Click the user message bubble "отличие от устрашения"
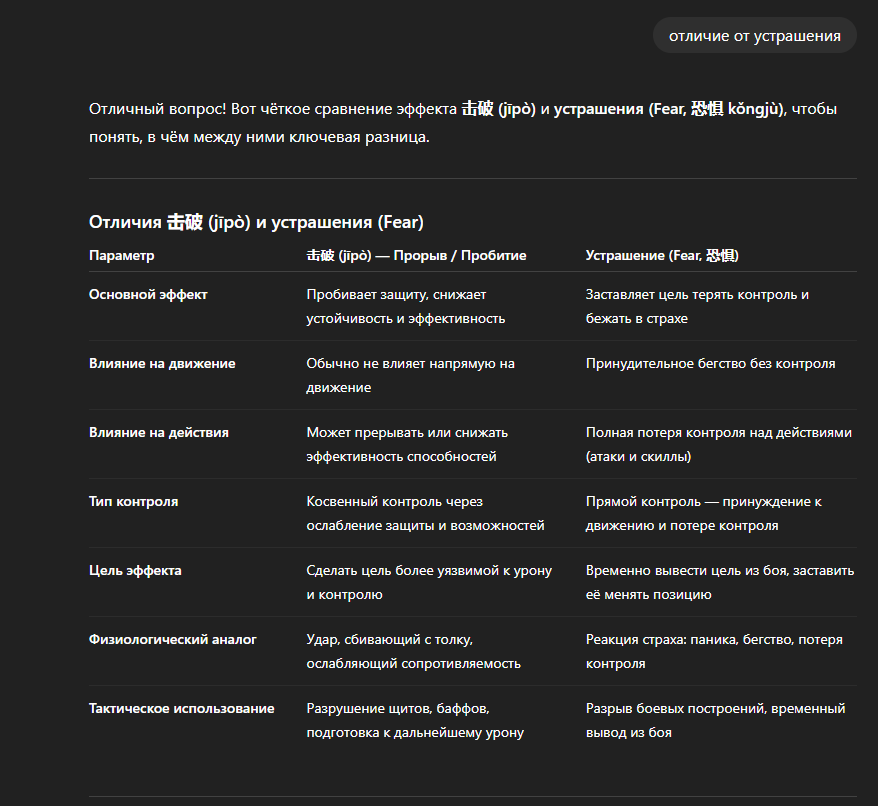The image size is (878, 806). [x=754, y=36]
